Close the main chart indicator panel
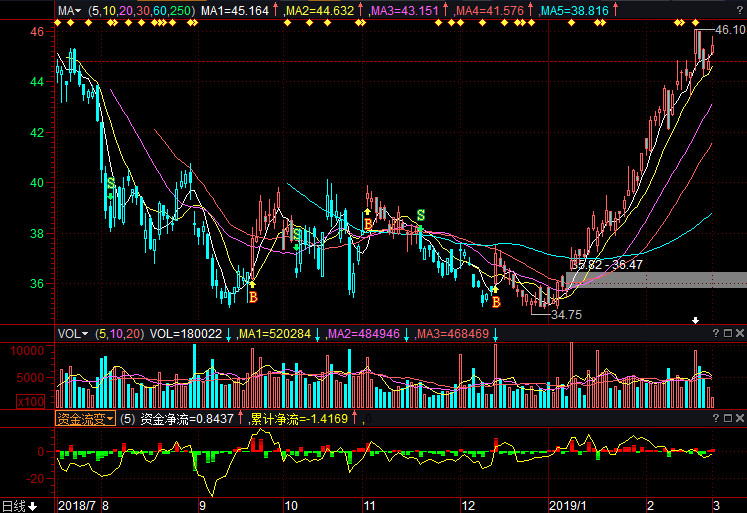This screenshot has width=747, height=513. click(737, 11)
